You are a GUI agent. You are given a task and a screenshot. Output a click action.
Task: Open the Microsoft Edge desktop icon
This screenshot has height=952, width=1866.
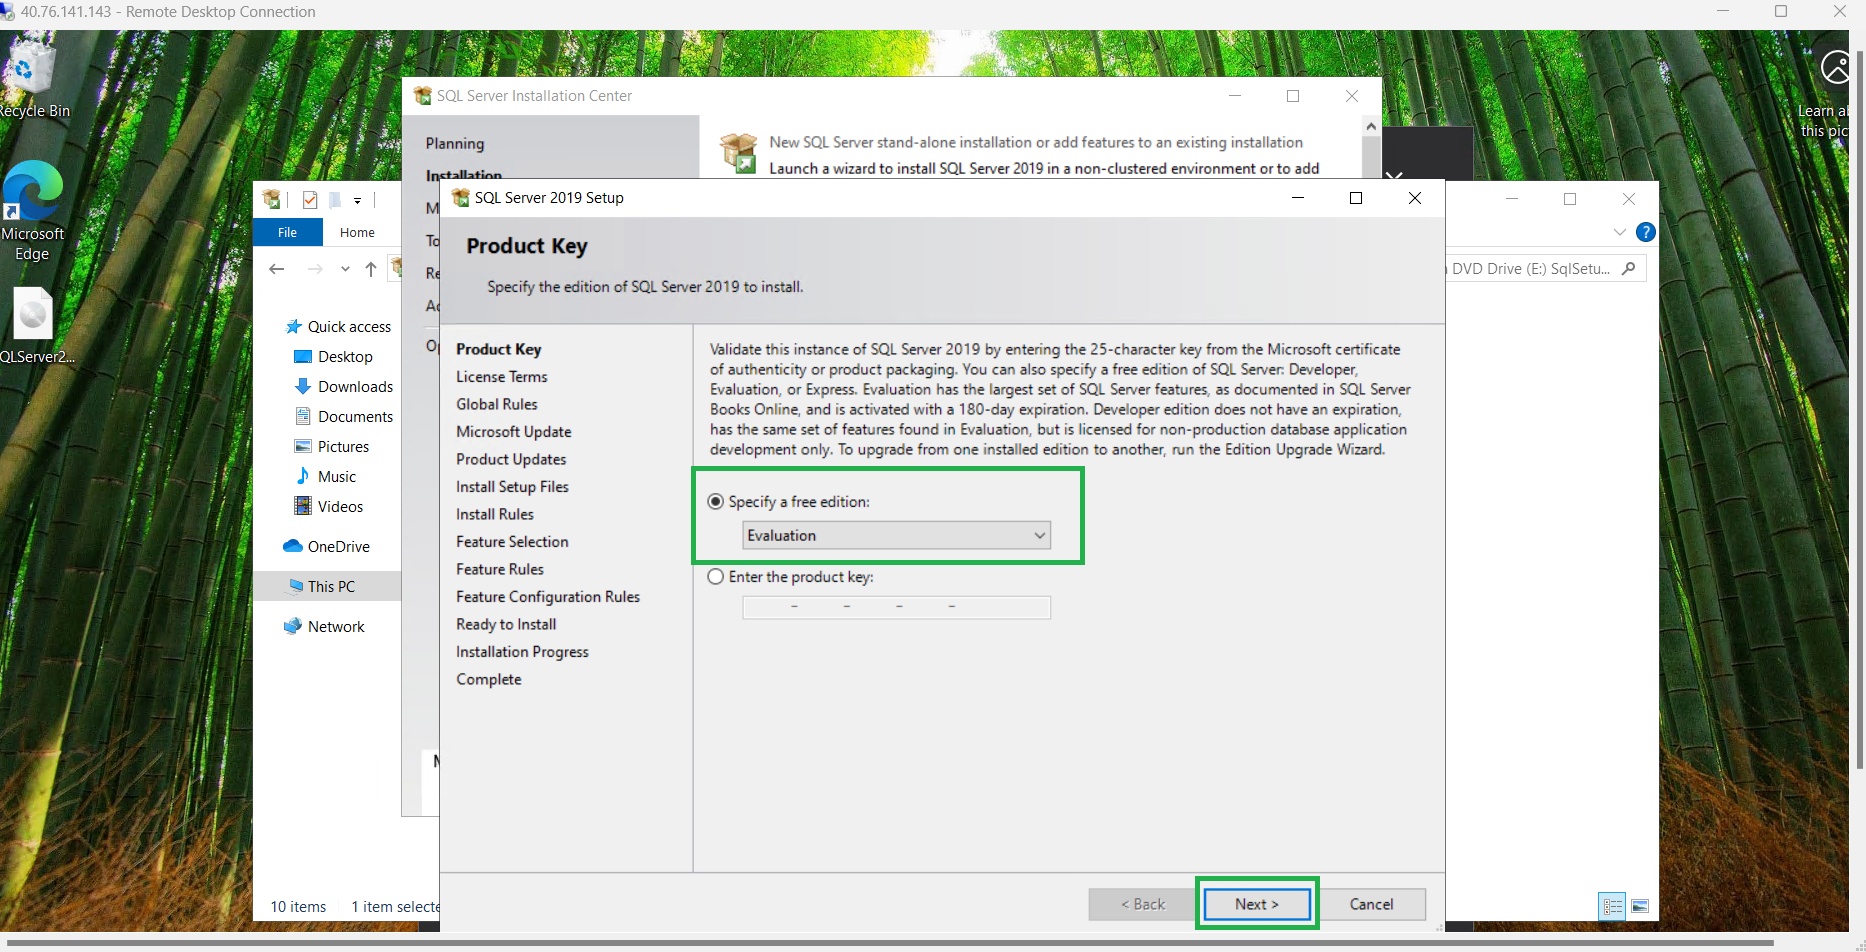pyautogui.click(x=33, y=211)
